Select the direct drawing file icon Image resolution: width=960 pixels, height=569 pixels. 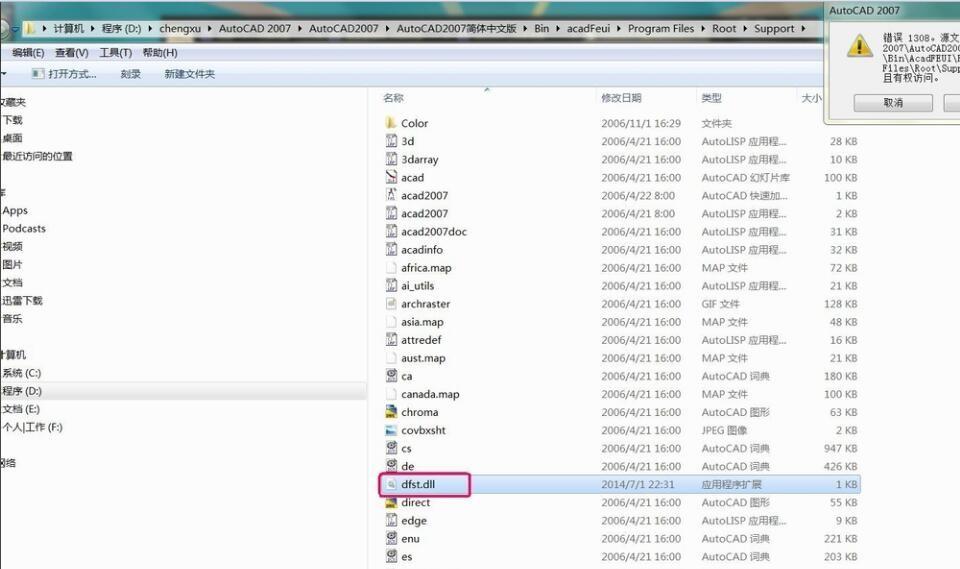click(x=391, y=502)
